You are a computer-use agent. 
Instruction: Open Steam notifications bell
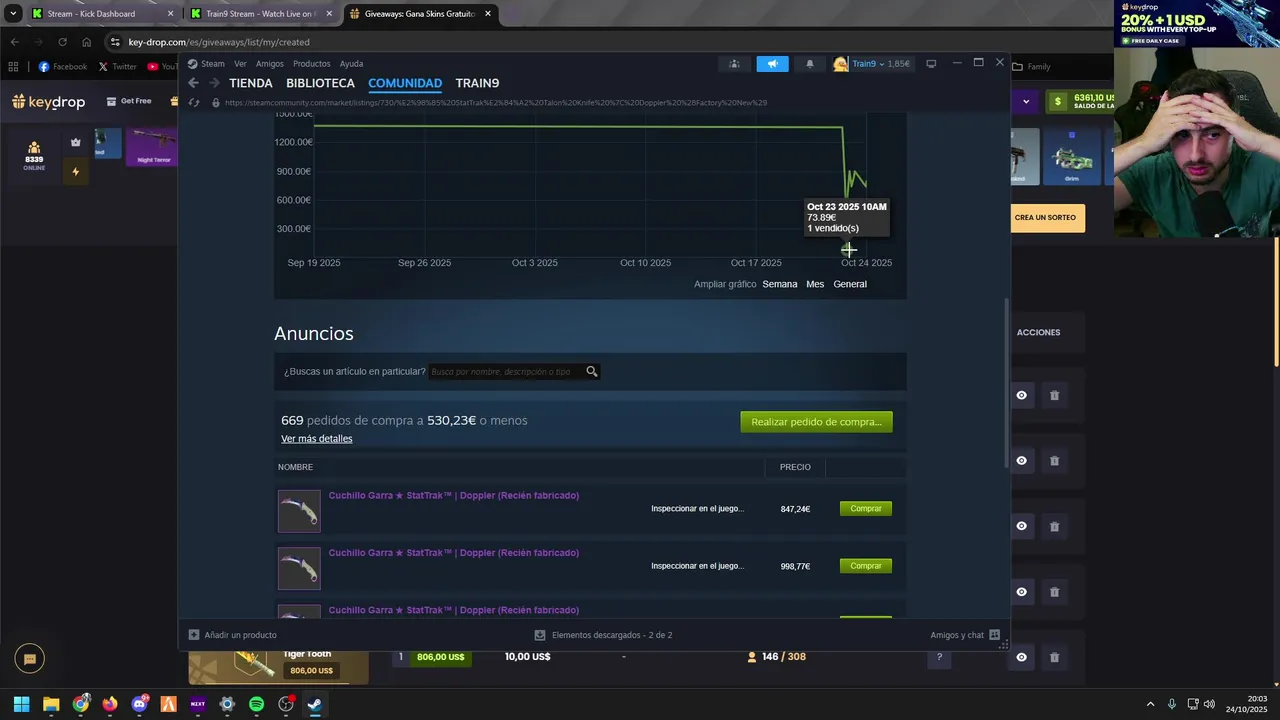point(810,64)
